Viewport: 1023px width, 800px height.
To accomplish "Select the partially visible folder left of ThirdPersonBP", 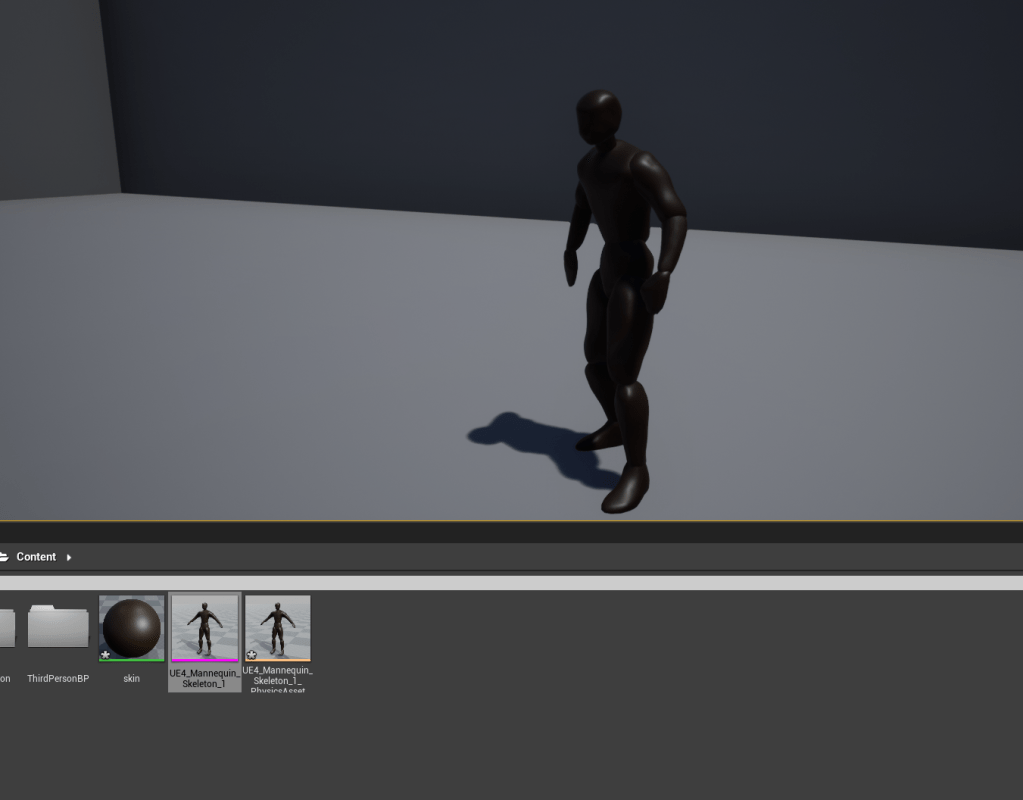I will coord(6,628).
